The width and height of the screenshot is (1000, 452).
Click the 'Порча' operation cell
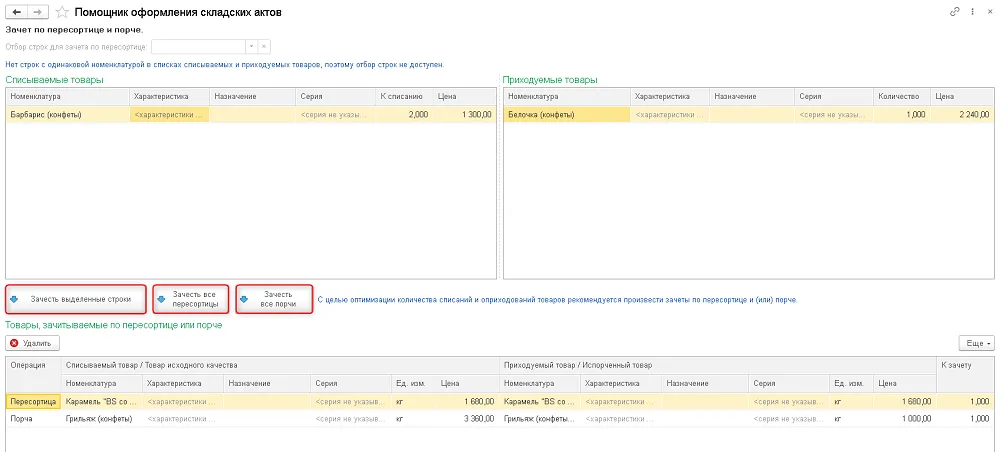pyautogui.click(x=34, y=419)
